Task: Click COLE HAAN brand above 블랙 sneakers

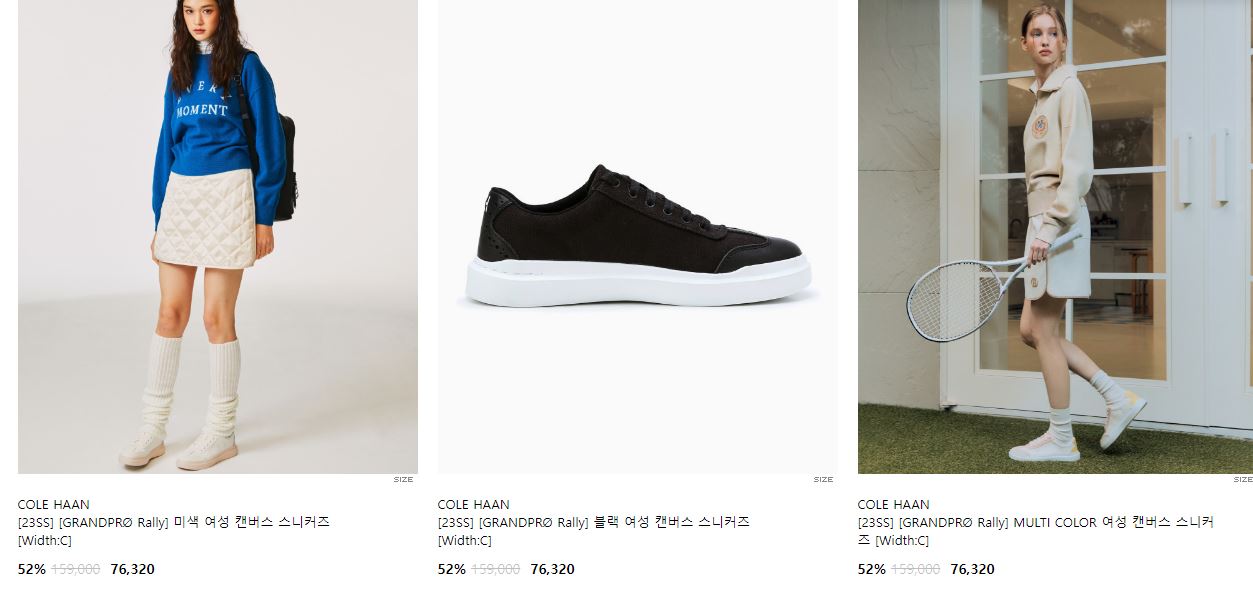Action: click(474, 505)
